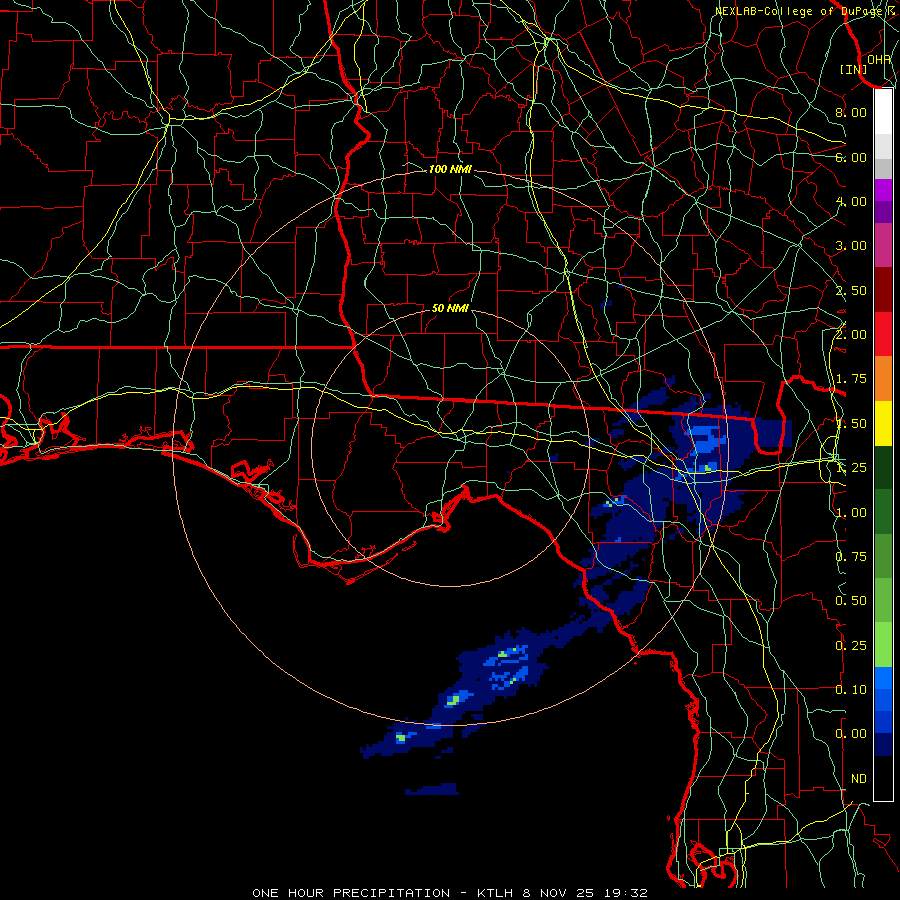Click the 6.00 legend value
The height and width of the screenshot is (900, 900).
851,157
